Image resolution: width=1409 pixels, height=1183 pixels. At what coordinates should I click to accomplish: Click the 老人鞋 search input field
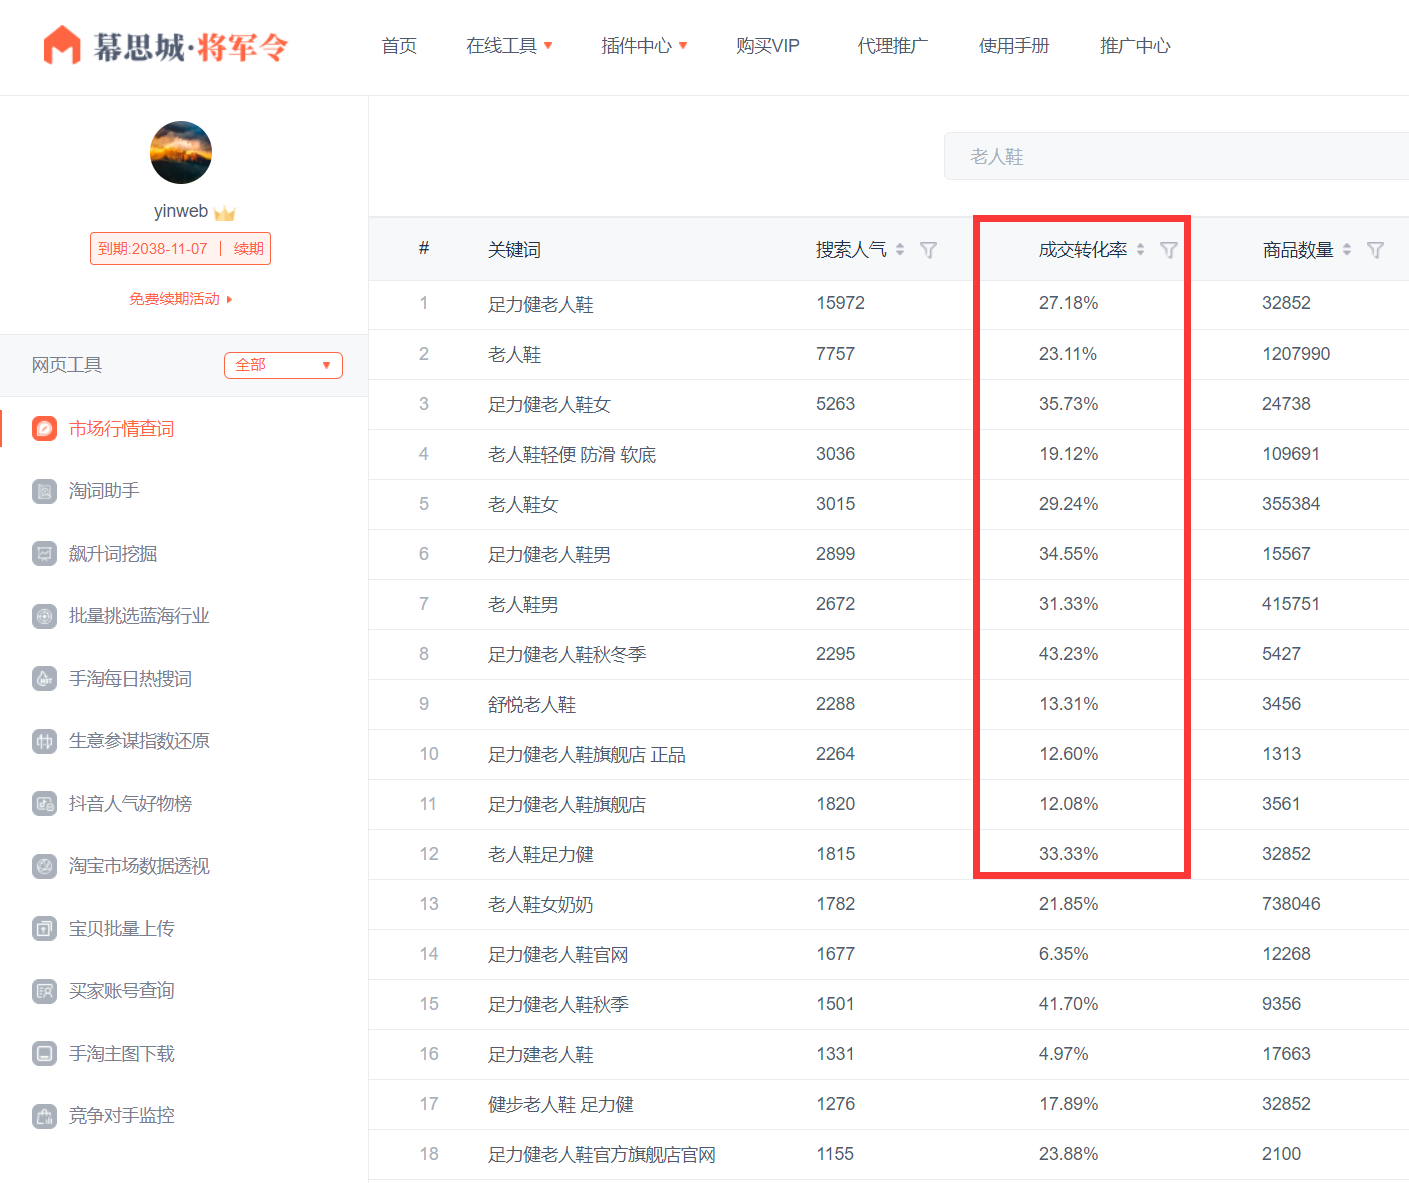click(x=1176, y=156)
